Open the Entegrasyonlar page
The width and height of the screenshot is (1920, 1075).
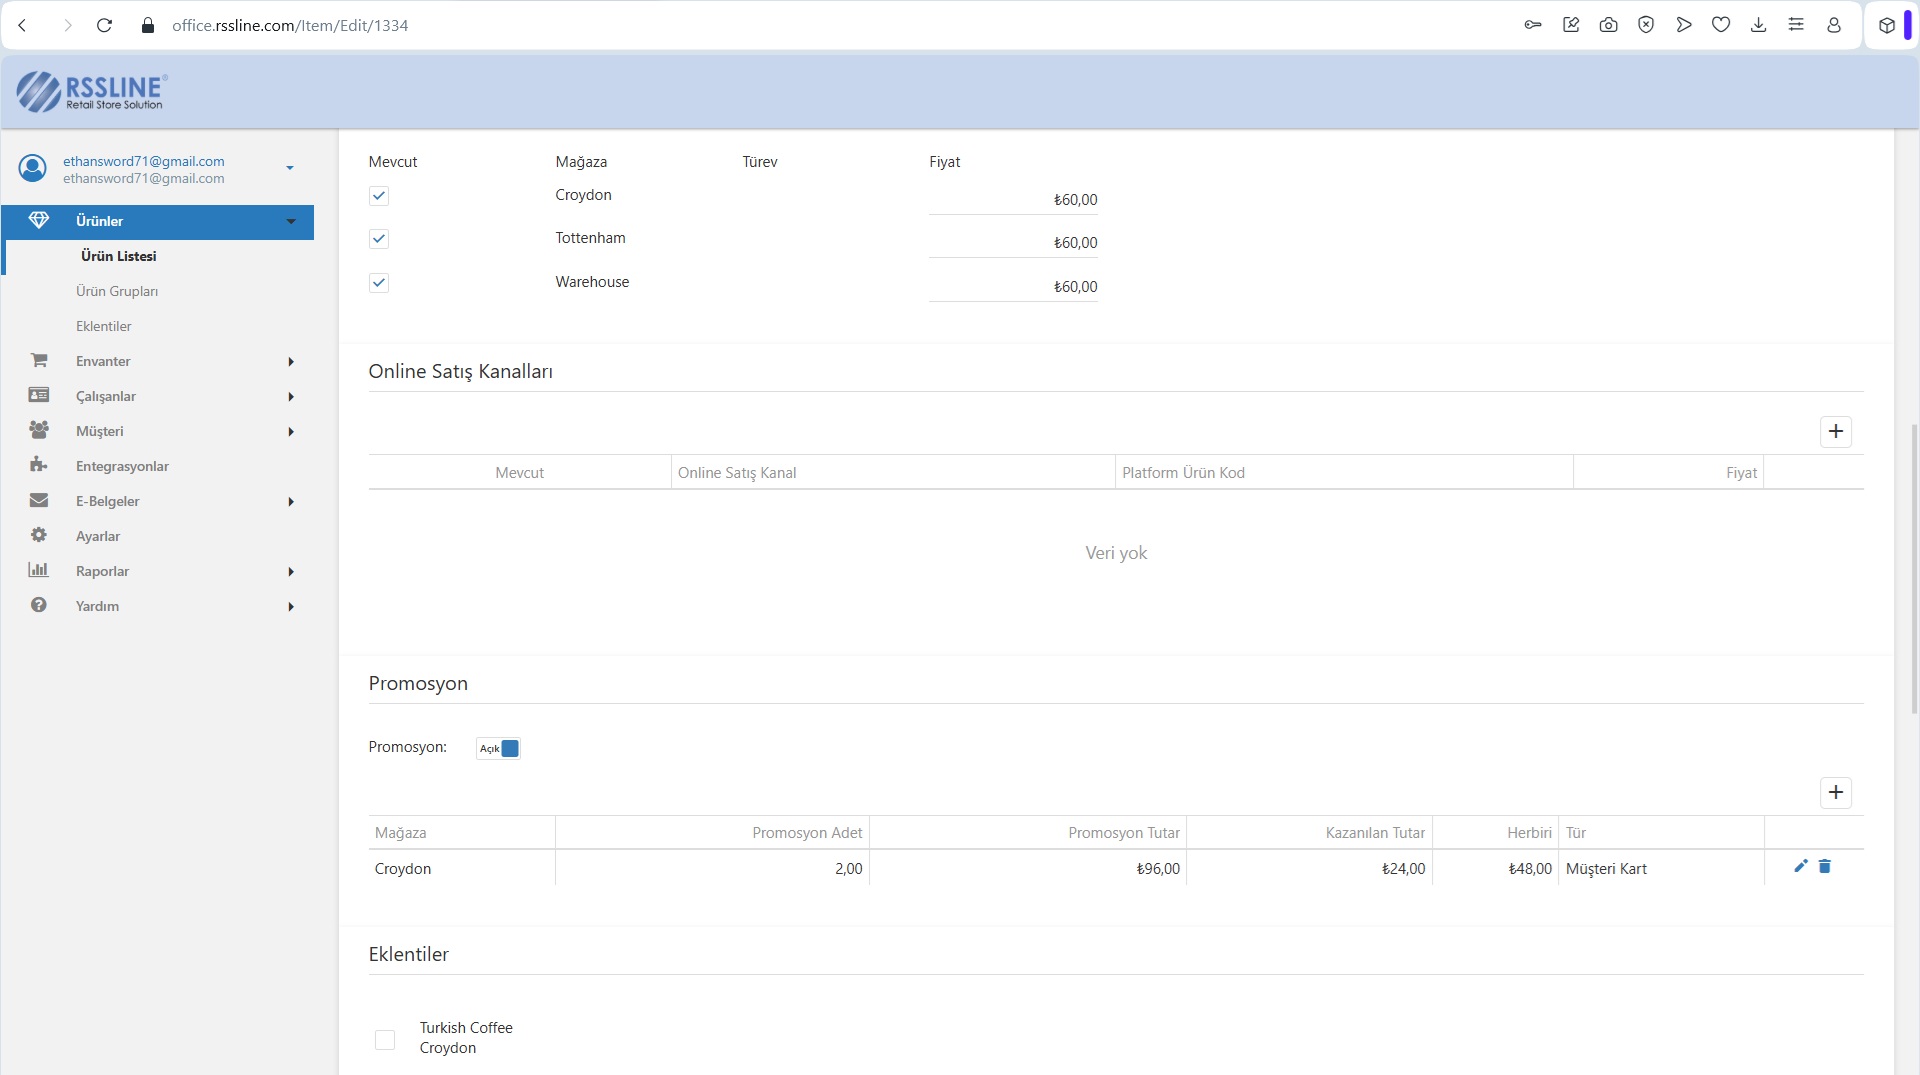click(122, 466)
